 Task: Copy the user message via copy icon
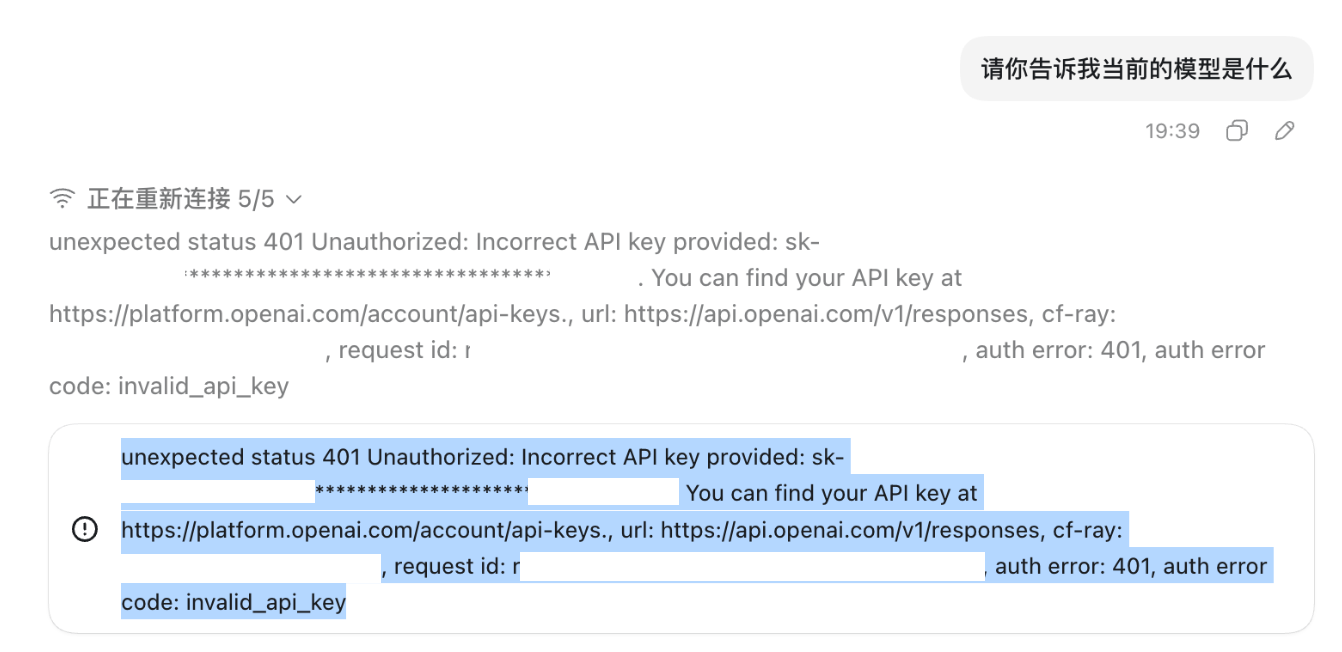tap(1237, 131)
